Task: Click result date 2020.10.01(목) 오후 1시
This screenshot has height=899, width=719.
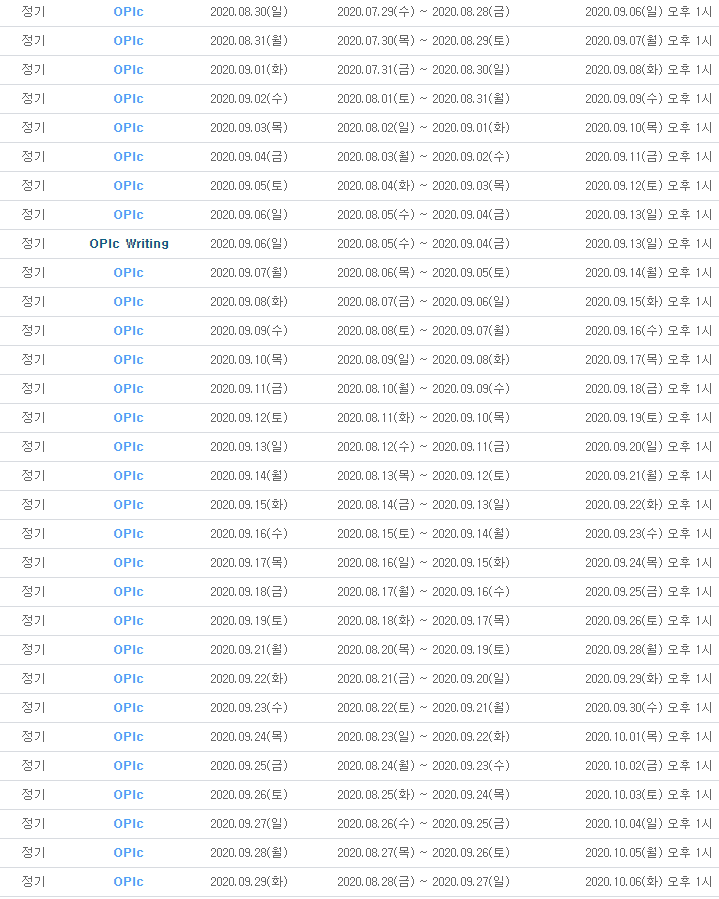Action: click(648, 737)
